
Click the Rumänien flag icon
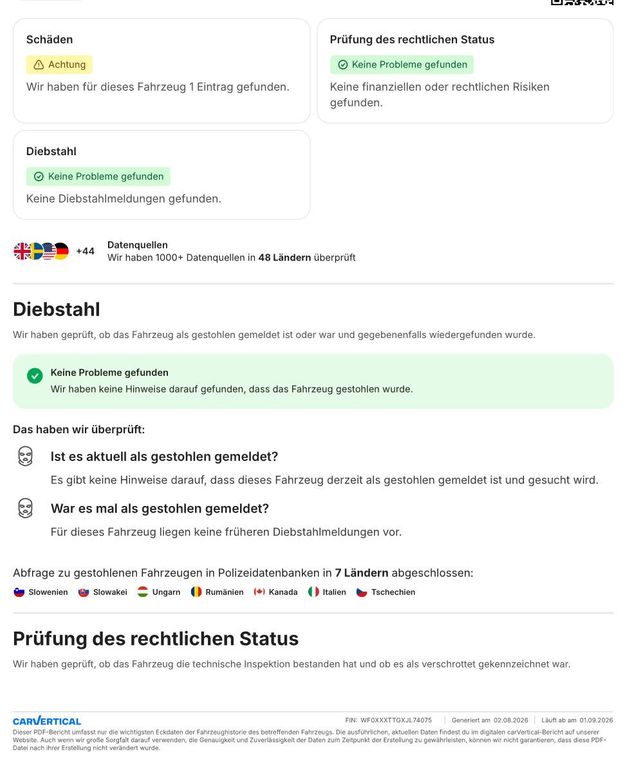point(196,592)
